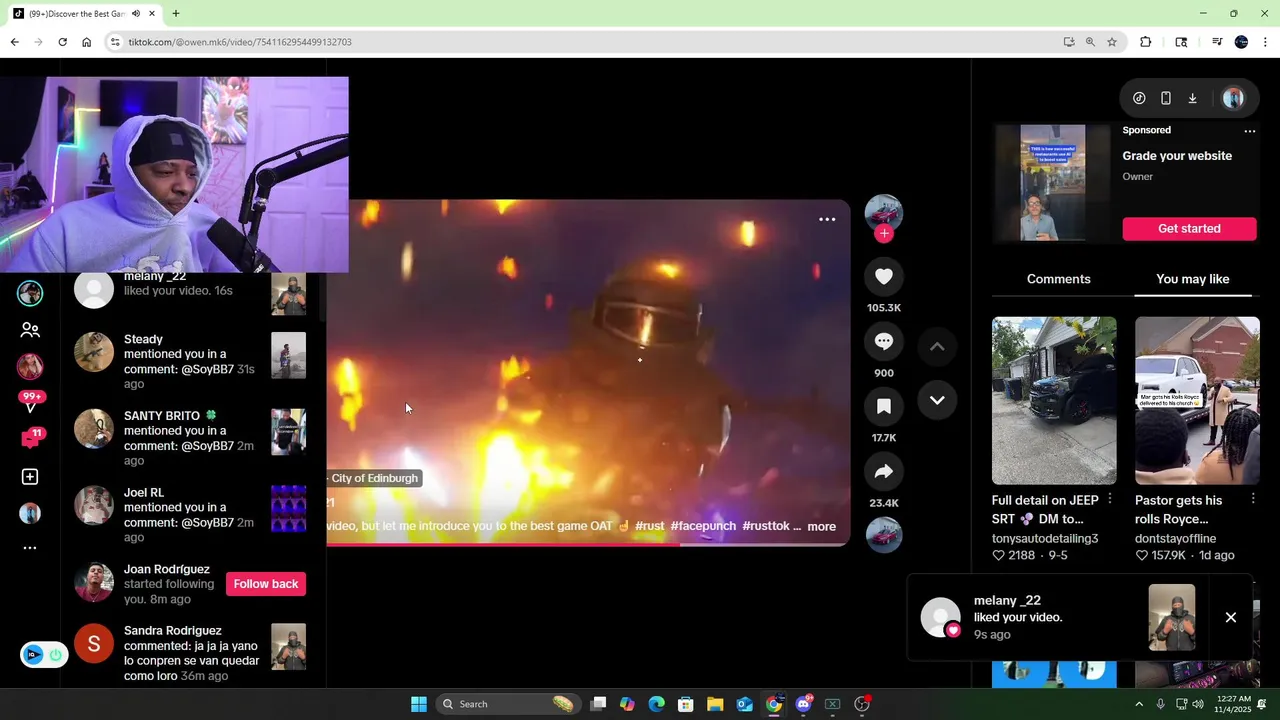Open options for 'Full detail on JEEP SRT' card

coord(1109,499)
